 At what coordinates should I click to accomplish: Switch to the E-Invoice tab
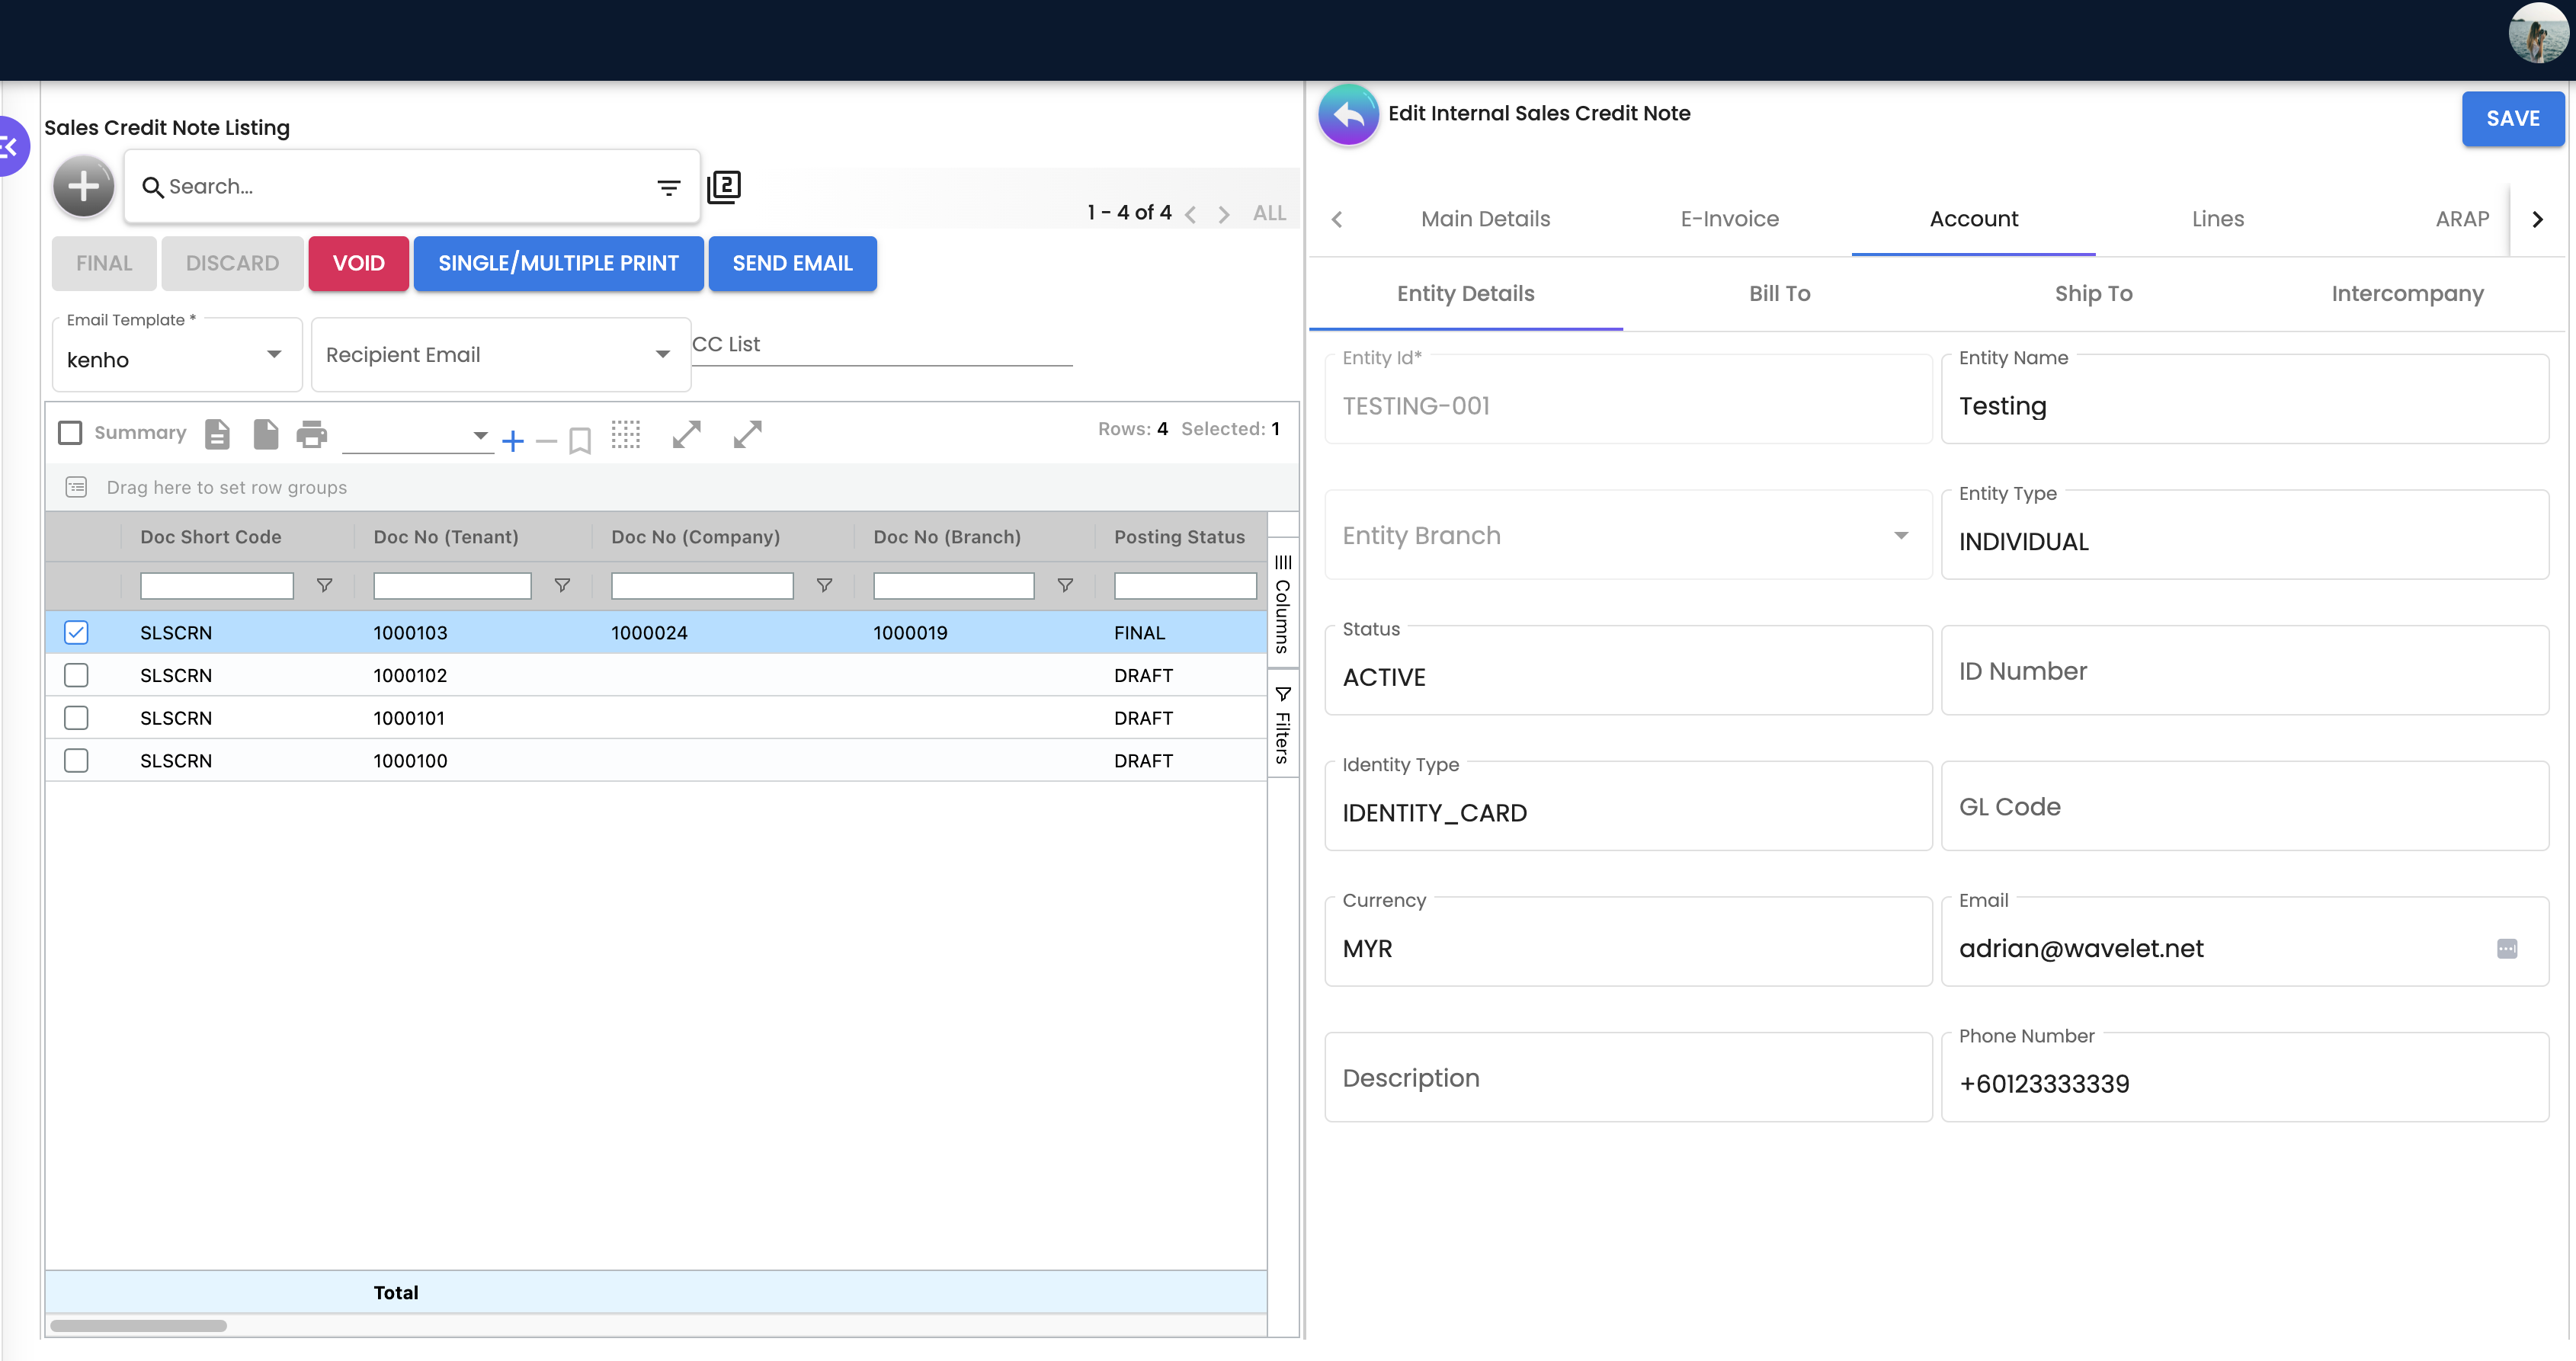pyautogui.click(x=1729, y=219)
